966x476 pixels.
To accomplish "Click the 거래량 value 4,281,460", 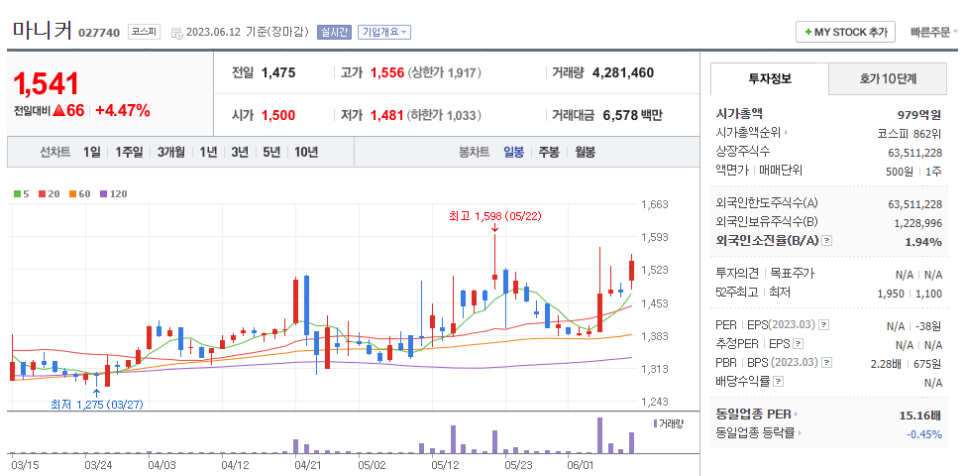I will pyautogui.click(x=623, y=73).
